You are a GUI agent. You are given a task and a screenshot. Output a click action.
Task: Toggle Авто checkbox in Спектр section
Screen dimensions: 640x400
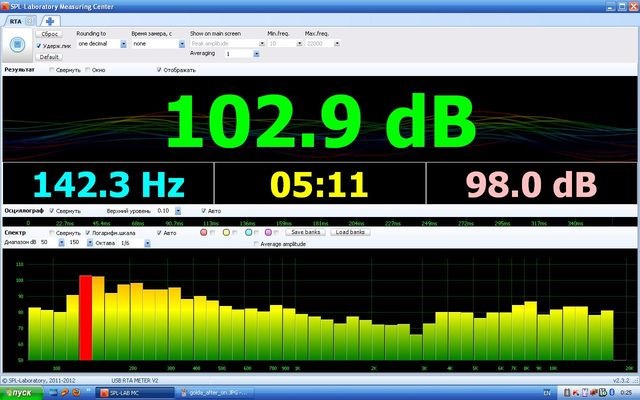159,233
